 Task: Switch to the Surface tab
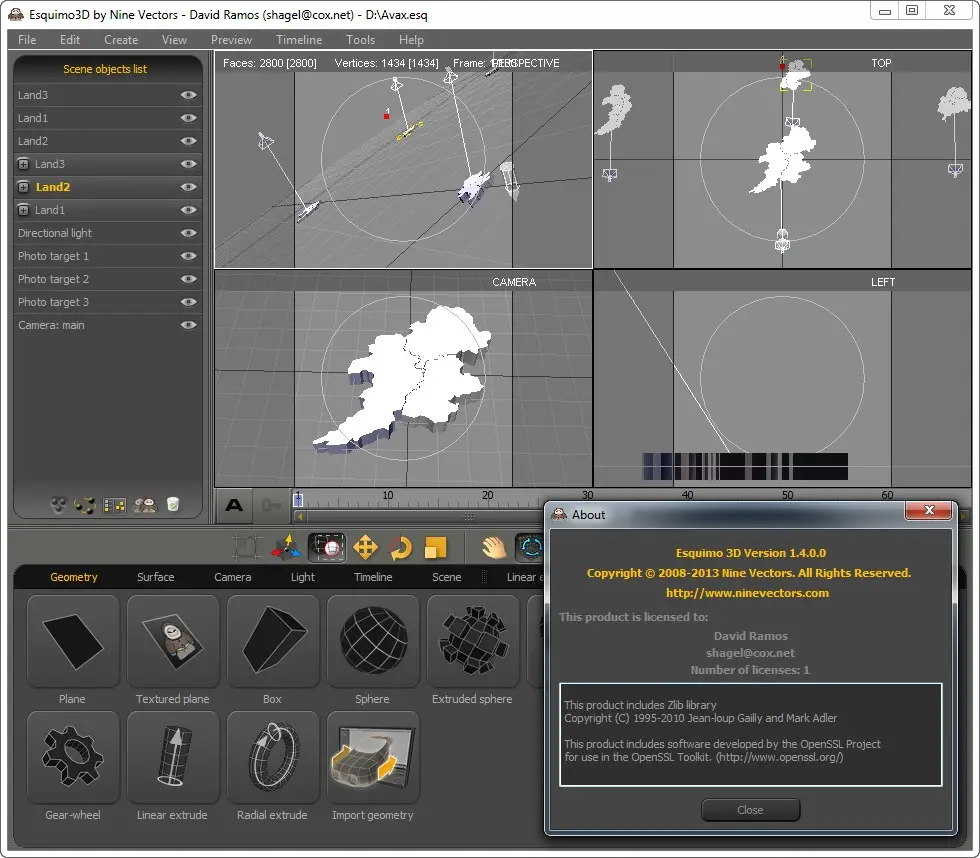pos(156,577)
